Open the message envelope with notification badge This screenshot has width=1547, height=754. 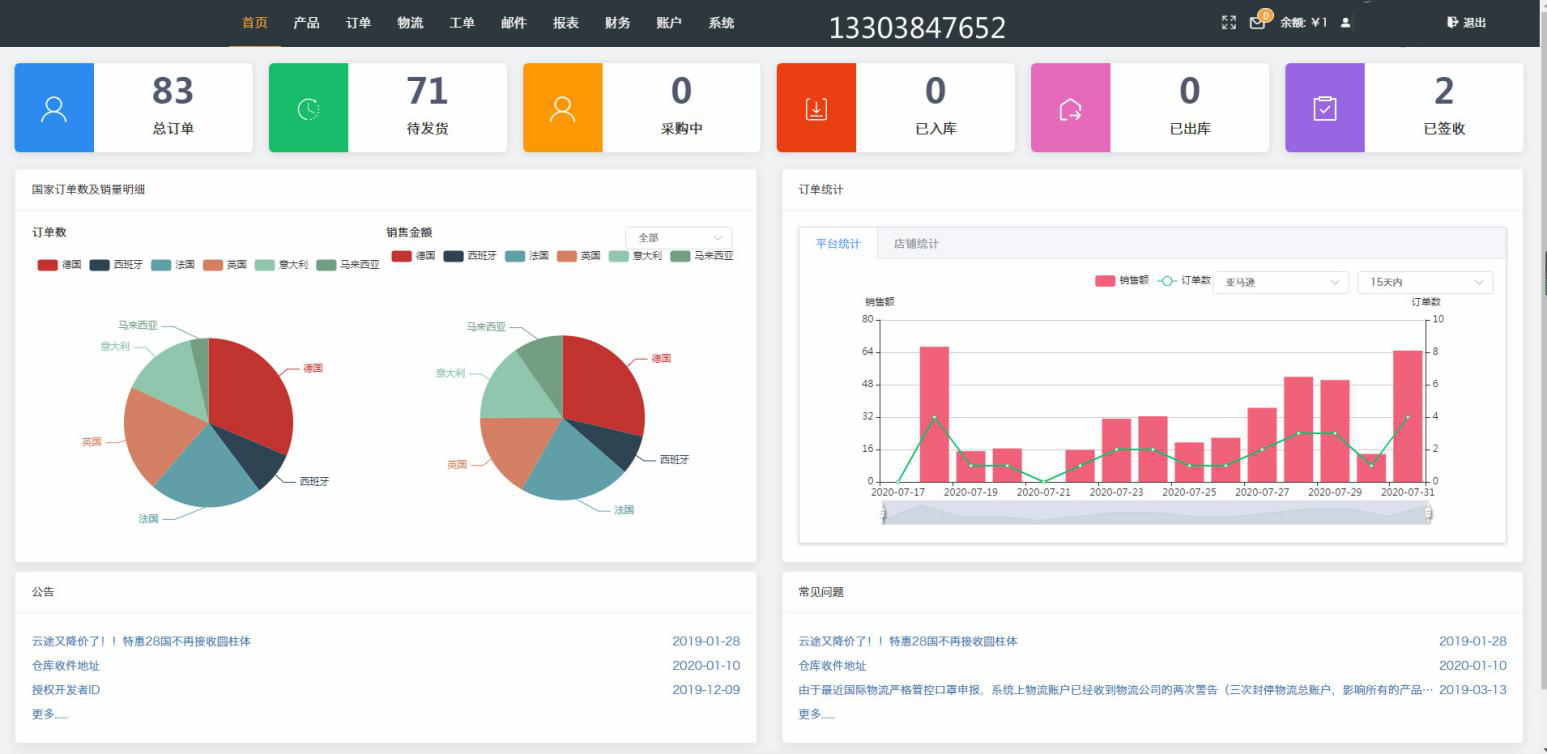point(1257,22)
